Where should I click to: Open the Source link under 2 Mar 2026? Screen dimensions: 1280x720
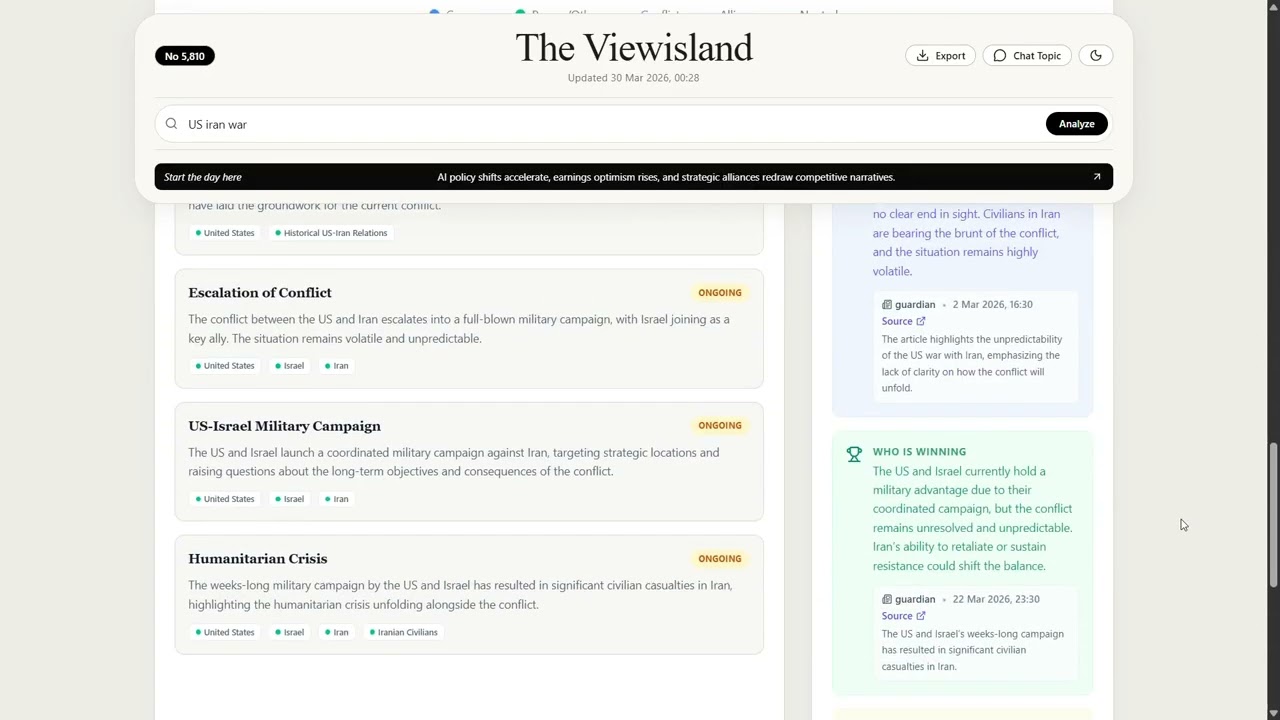pyautogui.click(x=904, y=322)
